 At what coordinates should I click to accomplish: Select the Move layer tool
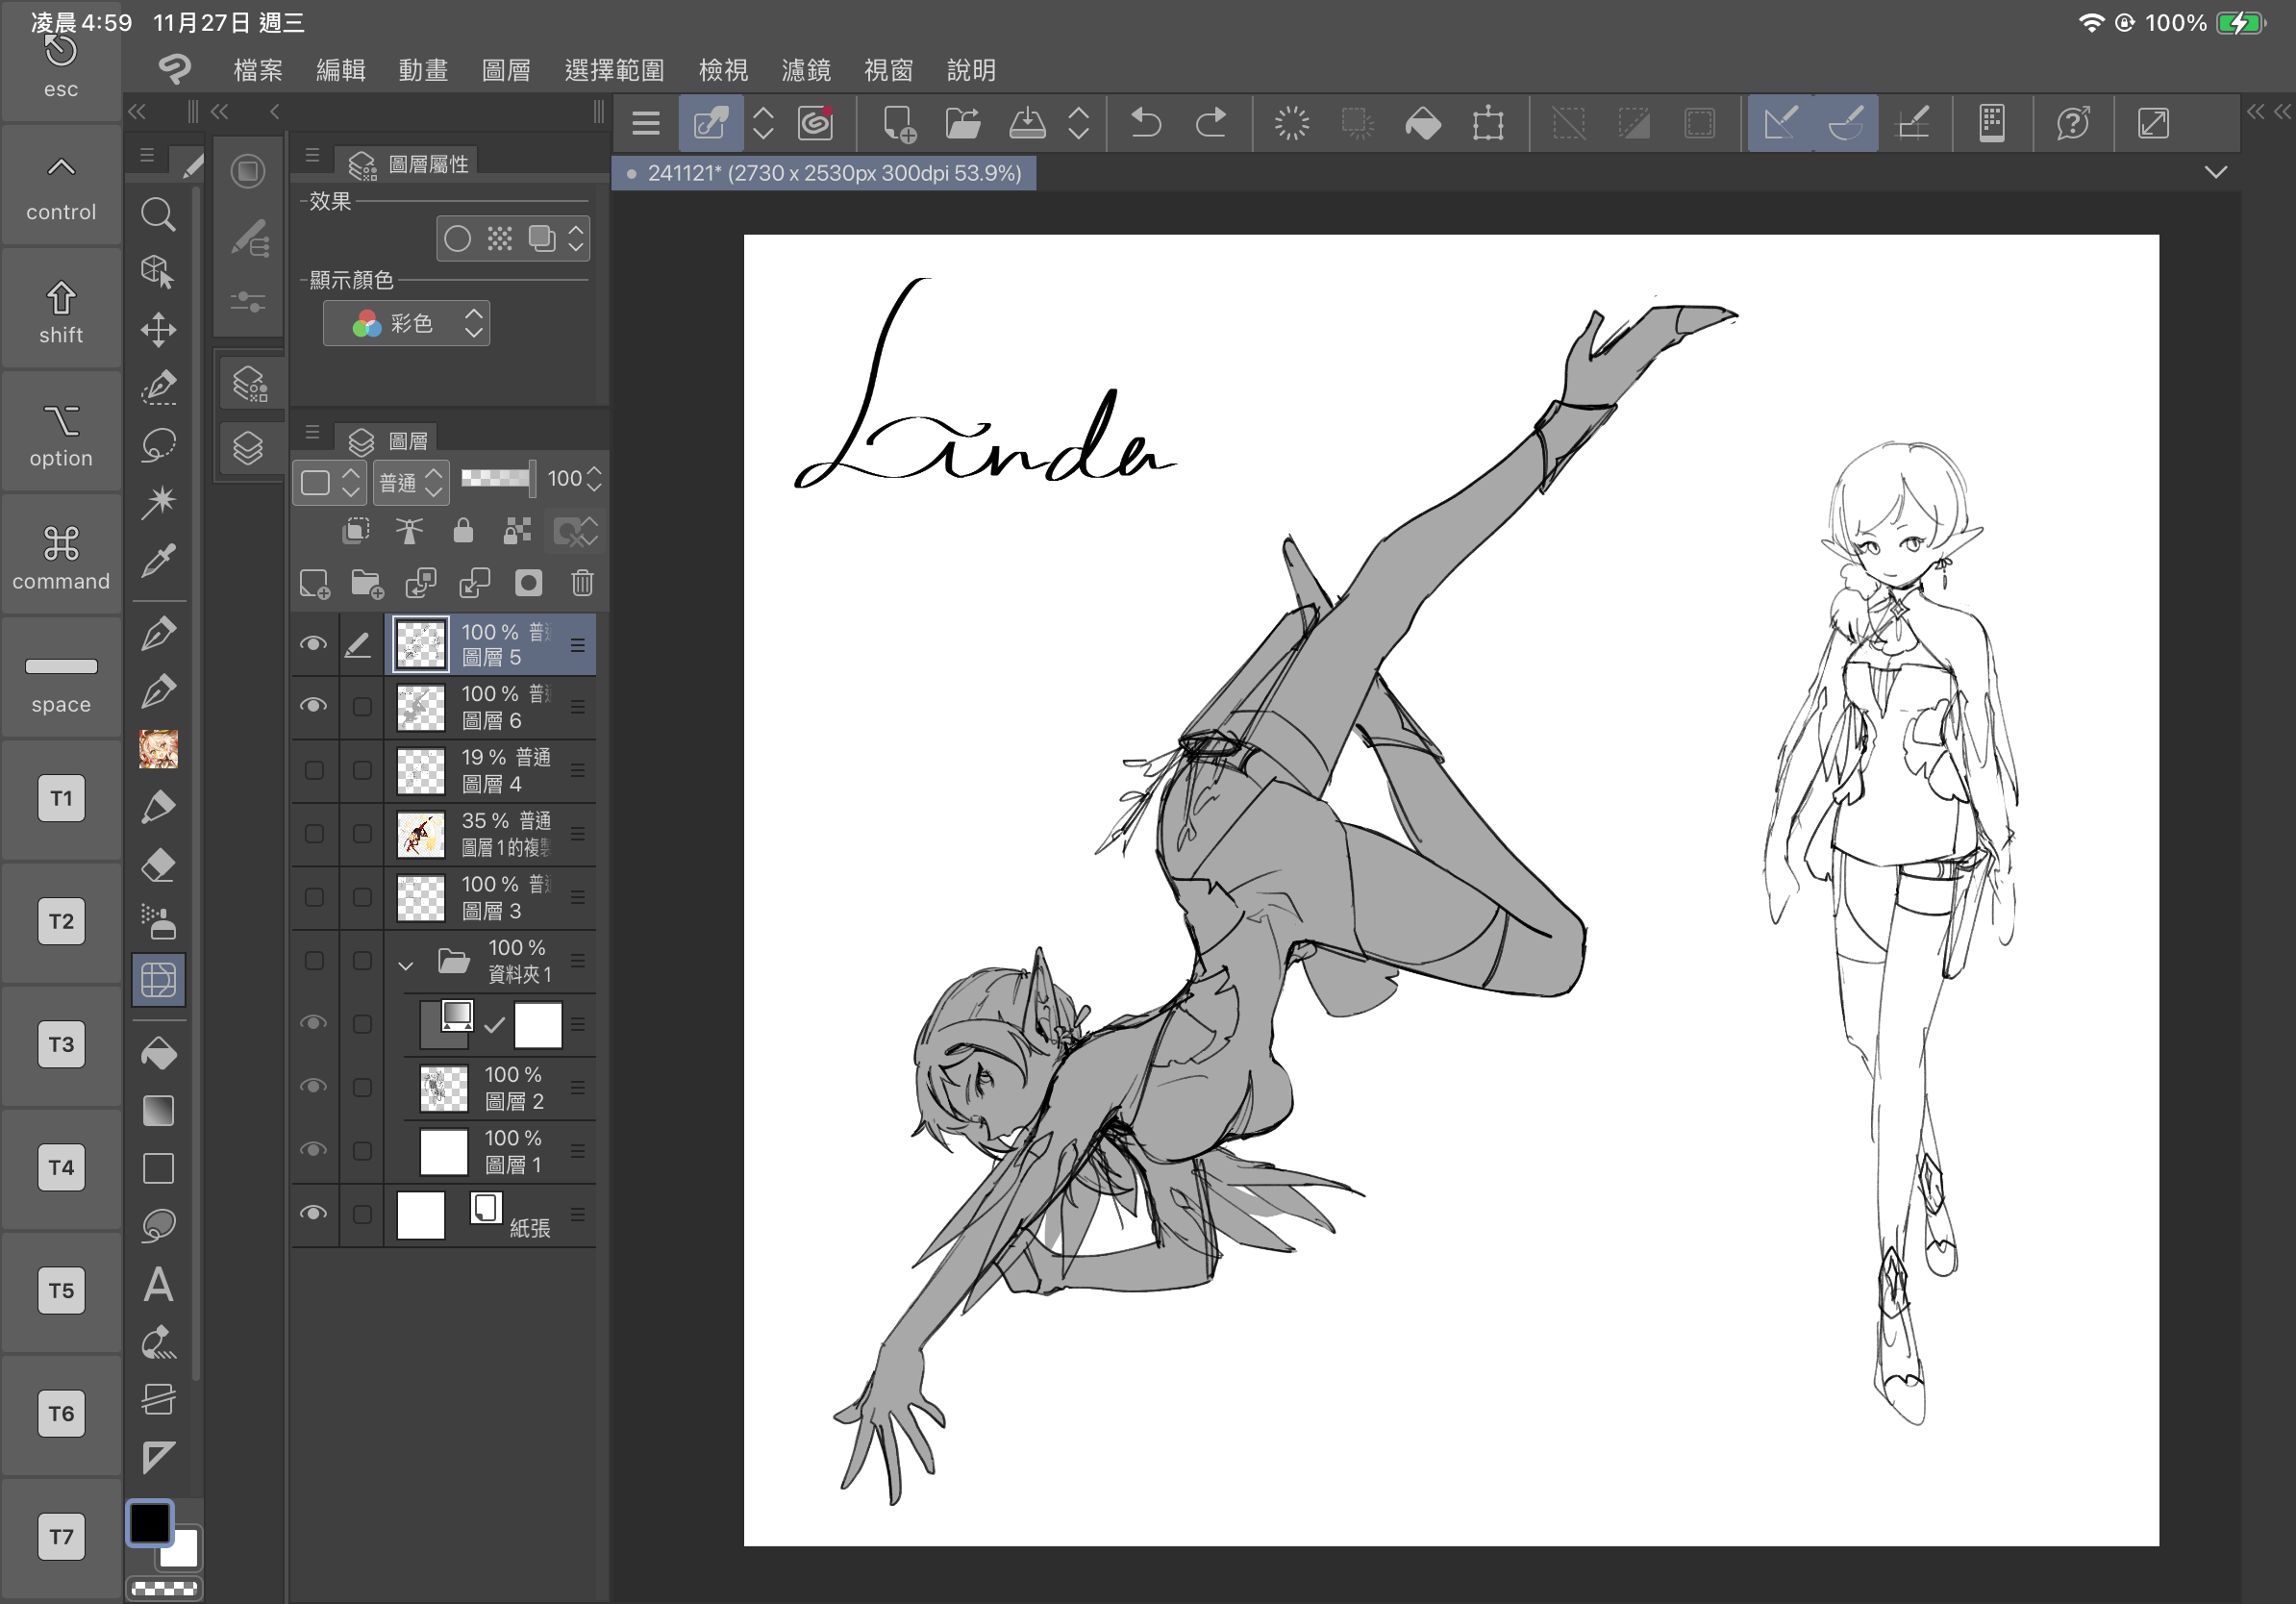point(158,329)
